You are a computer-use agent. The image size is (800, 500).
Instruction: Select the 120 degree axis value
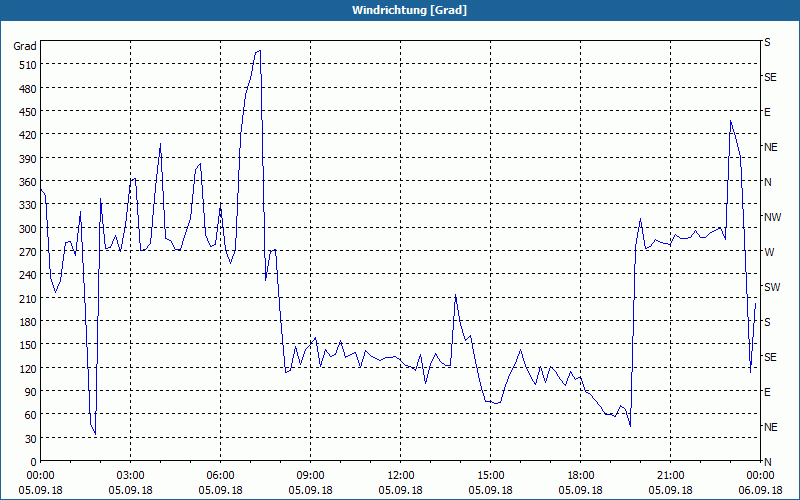(28, 368)
